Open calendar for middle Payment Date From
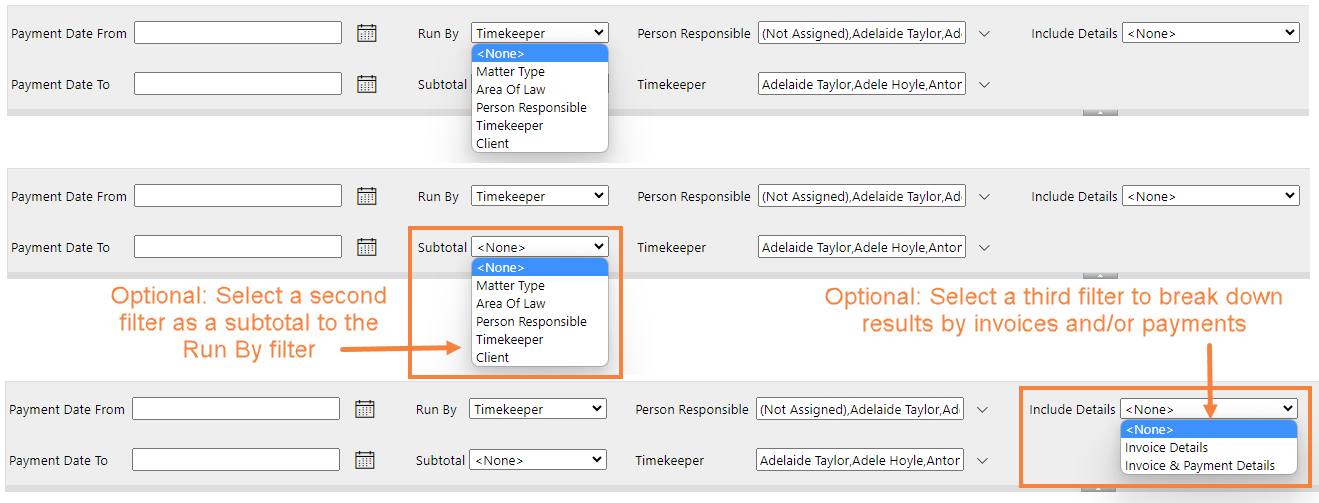Viewport: 1319px width, 503px height. click(367, 196)
